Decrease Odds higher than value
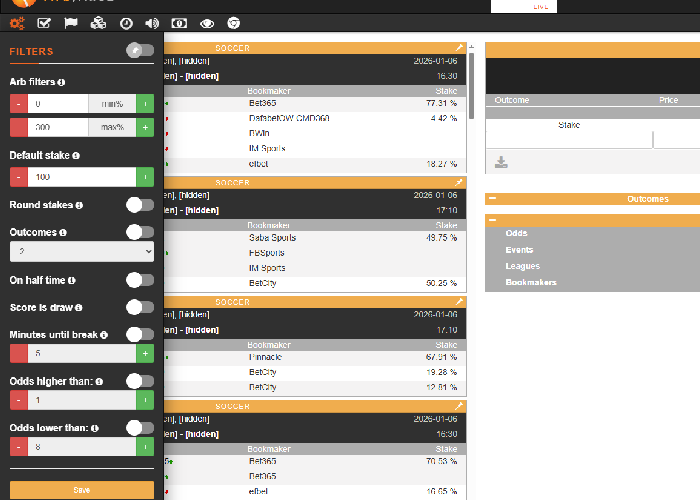700x500 pixels. [19, 400]
